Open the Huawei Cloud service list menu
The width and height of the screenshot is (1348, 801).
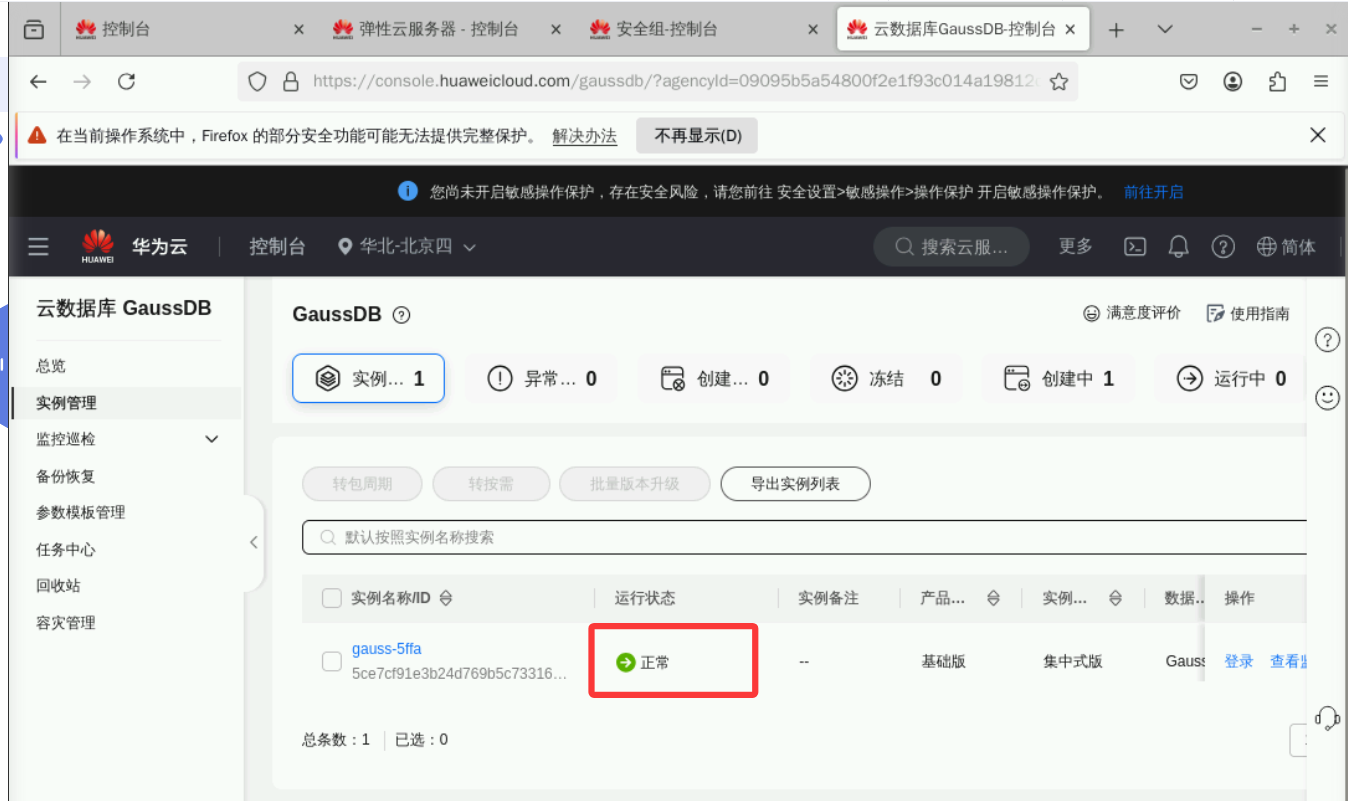[38, 246]
